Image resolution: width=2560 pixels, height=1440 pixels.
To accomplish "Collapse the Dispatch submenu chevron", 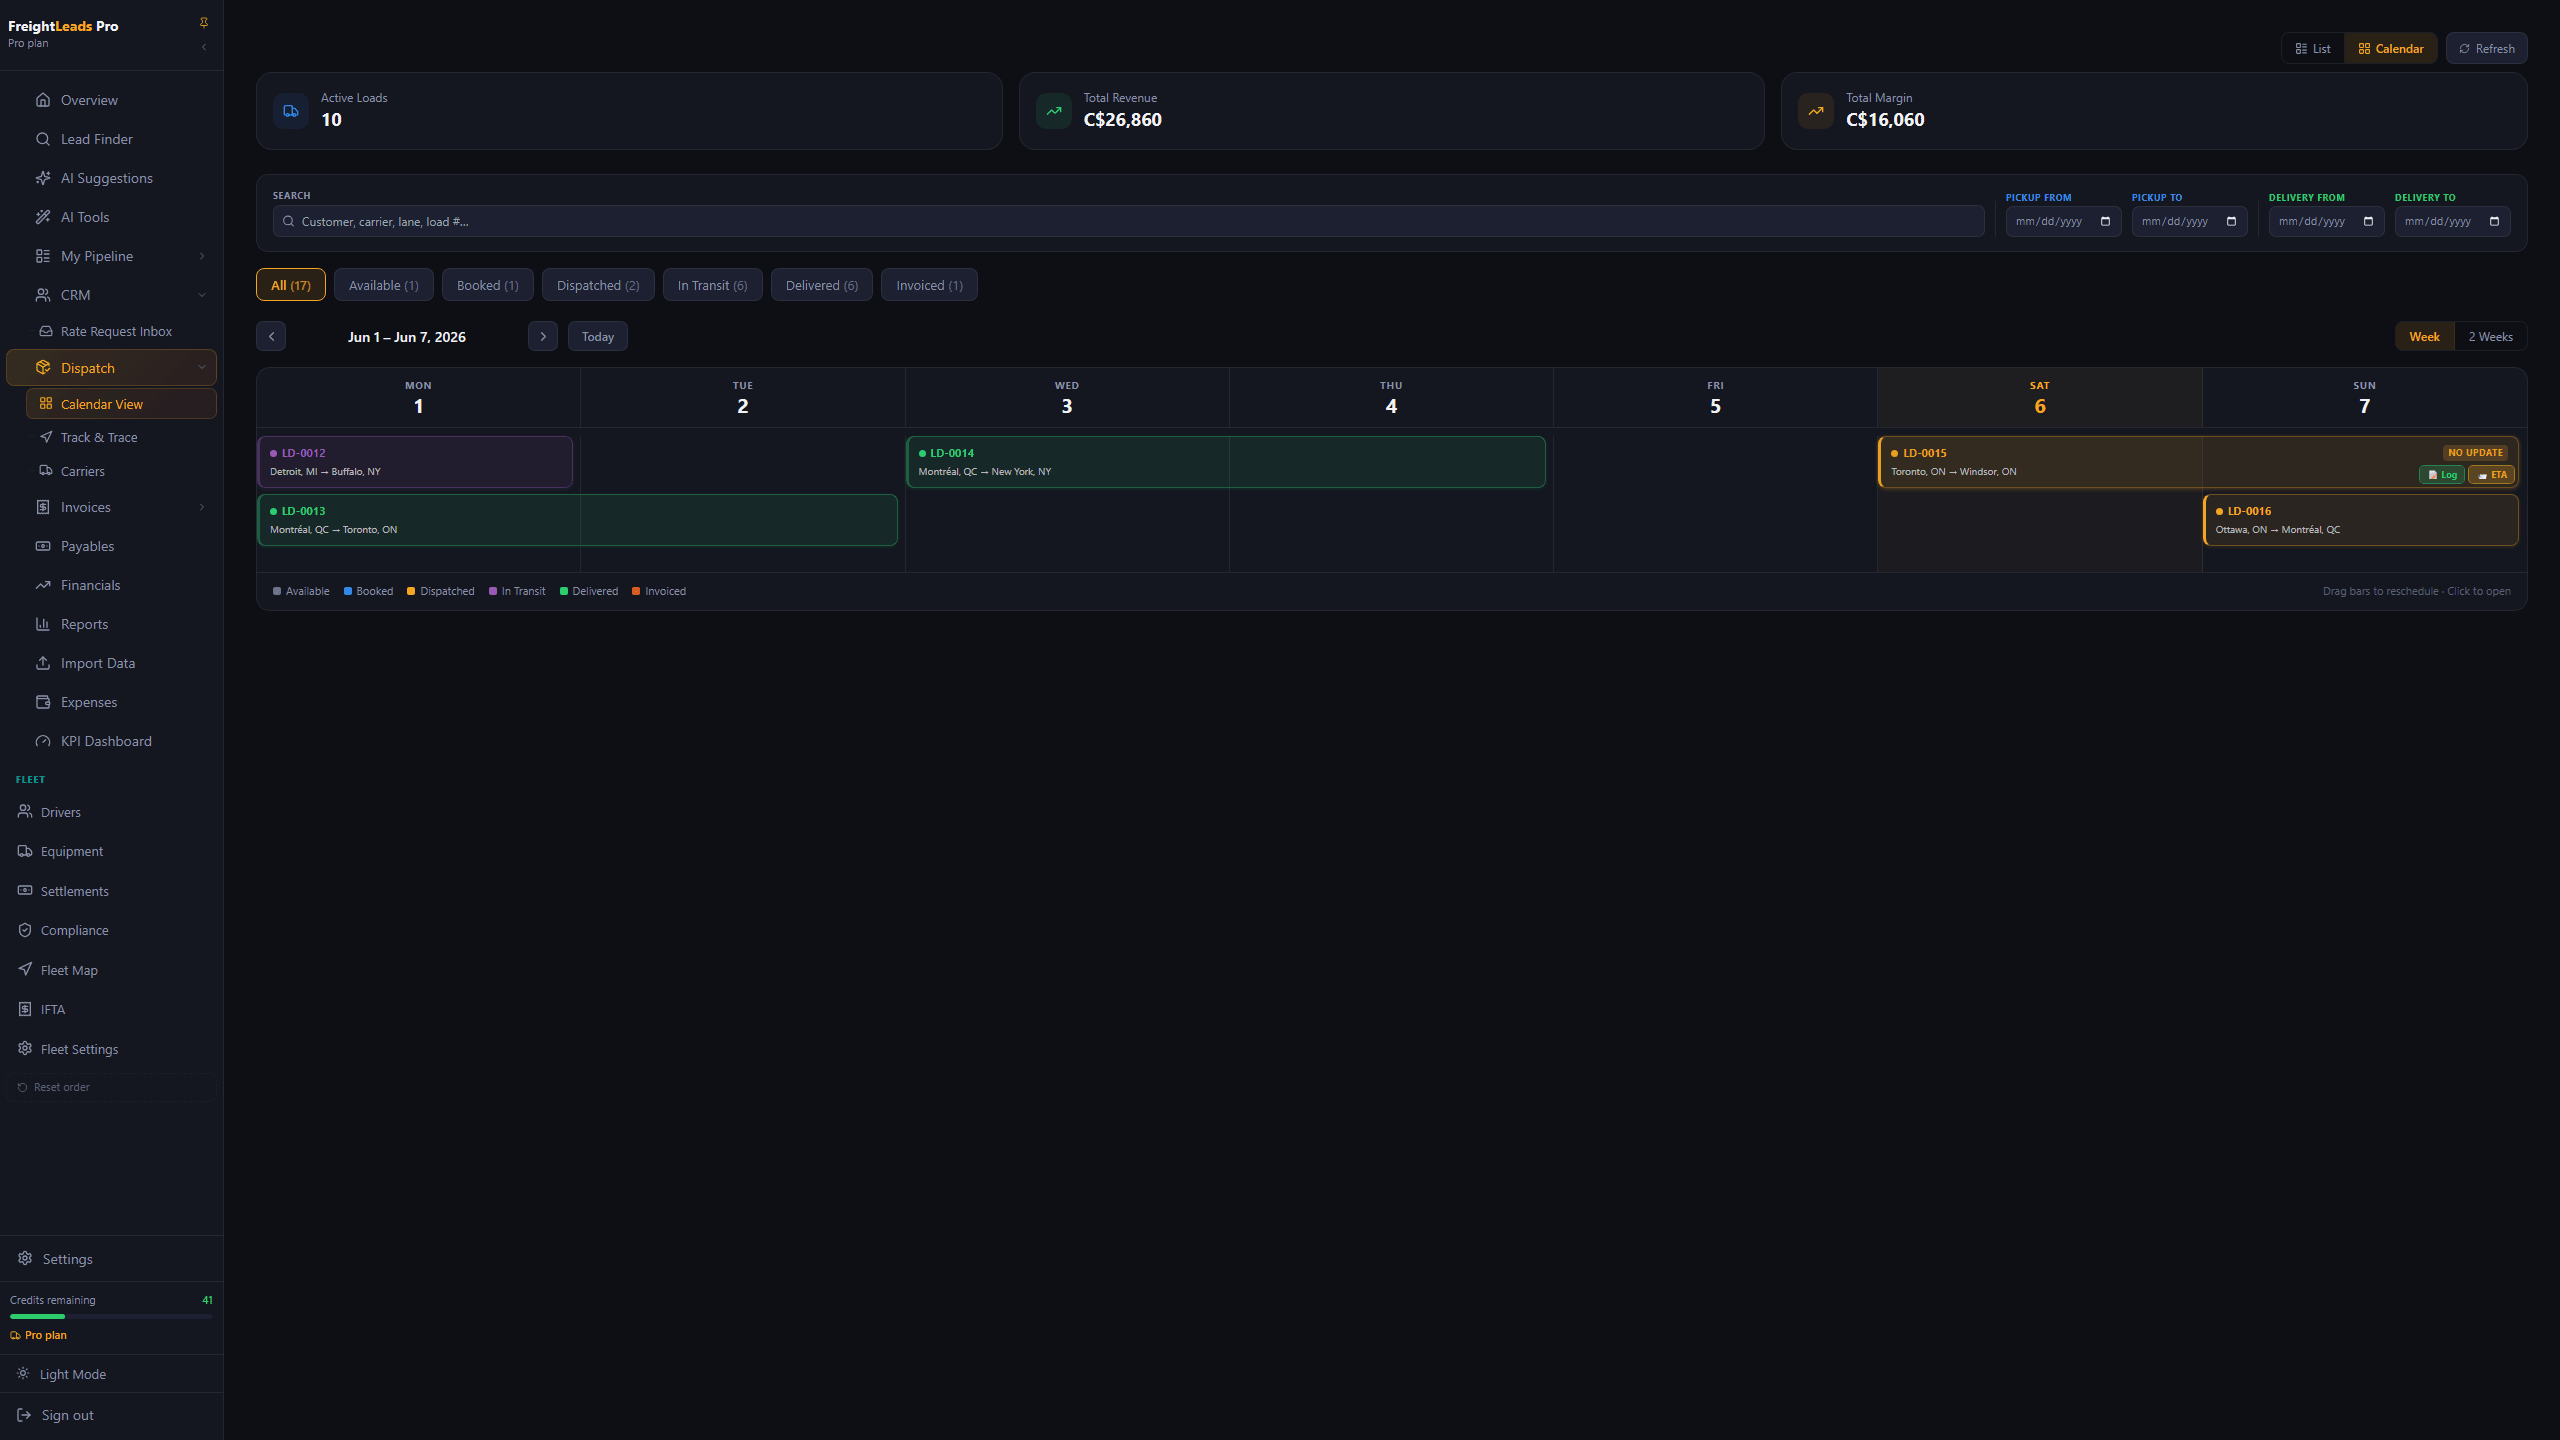I will coord(202,367).
